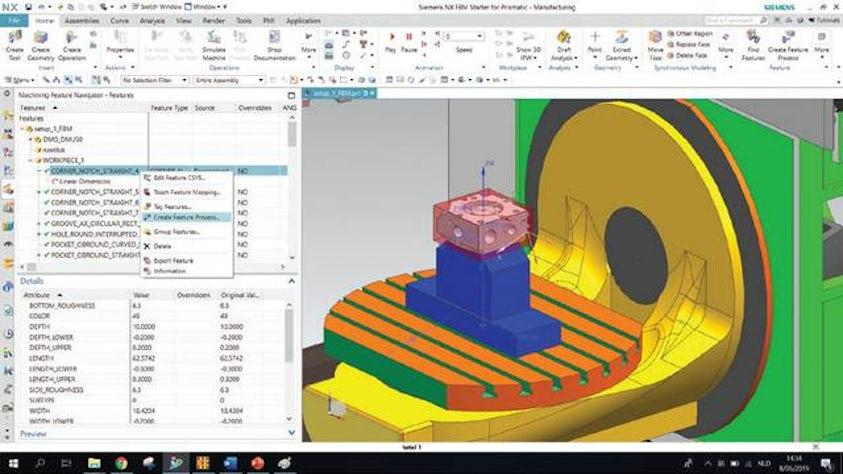The height and width of the screenshot is (474, 843).
Task: Collapse the setup_1_FBM tree node
Action: pos(23,129)
